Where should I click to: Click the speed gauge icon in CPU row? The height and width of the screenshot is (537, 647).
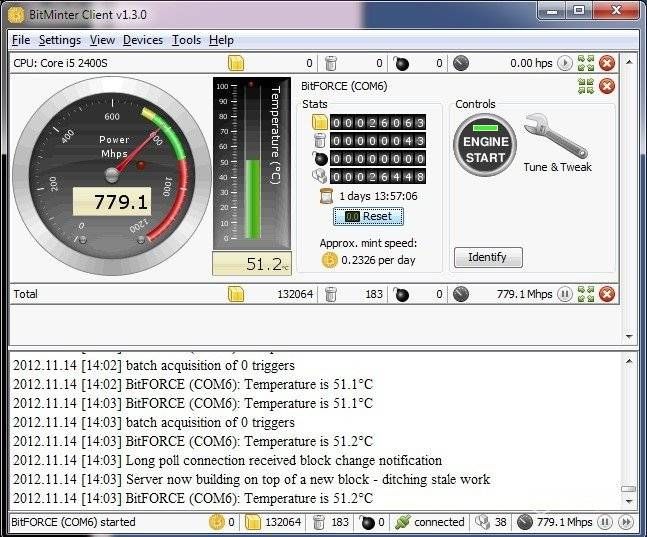pos(461,63)
